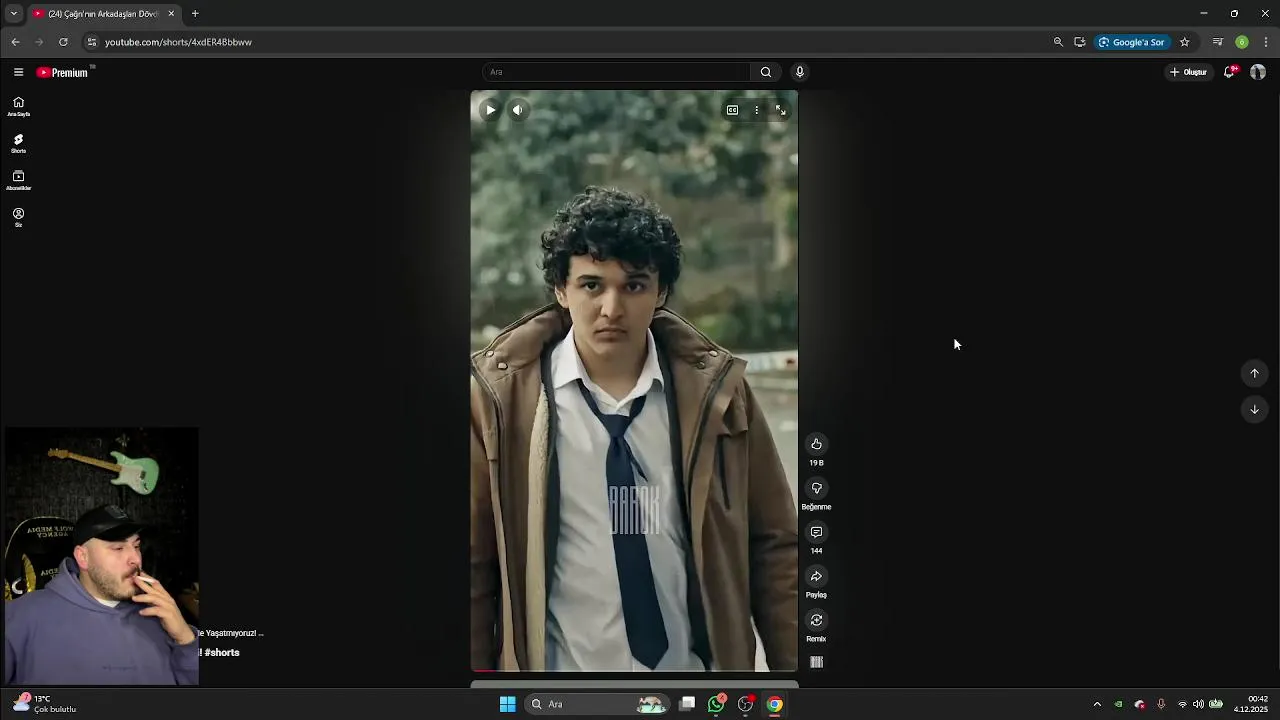Open the Windows Start menu

[x=507, y=704]
